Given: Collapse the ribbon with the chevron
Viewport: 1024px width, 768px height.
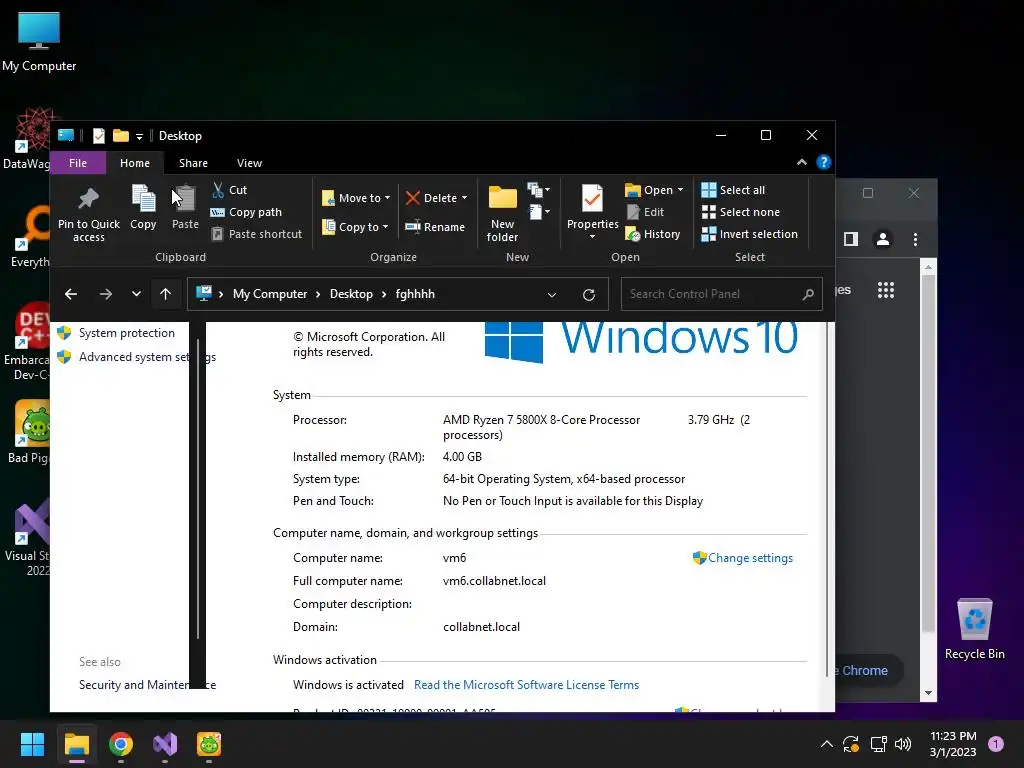Looking at the screenshot, I should [x=801, y=163].
